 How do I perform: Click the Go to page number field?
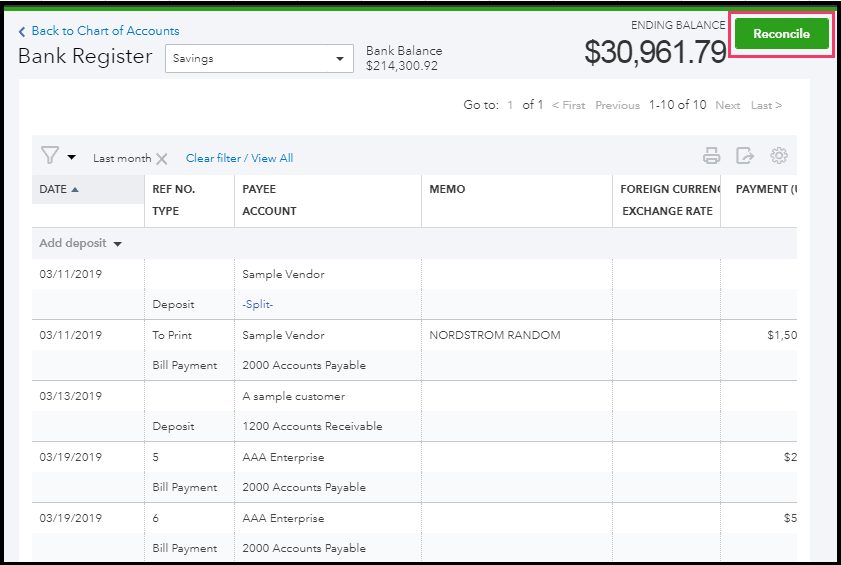pyautogui.click(x=510, y=105)
